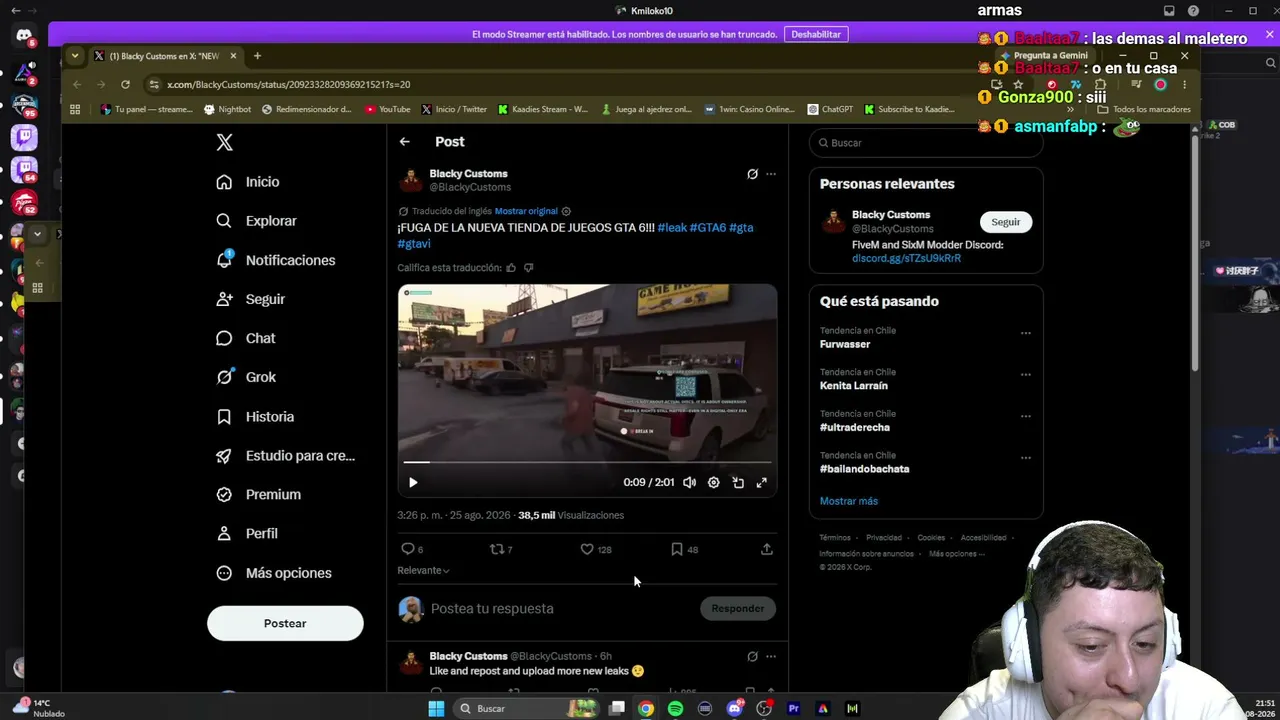
Task: Open the Nightbot bookmark
Action: (x=228, y=109)
